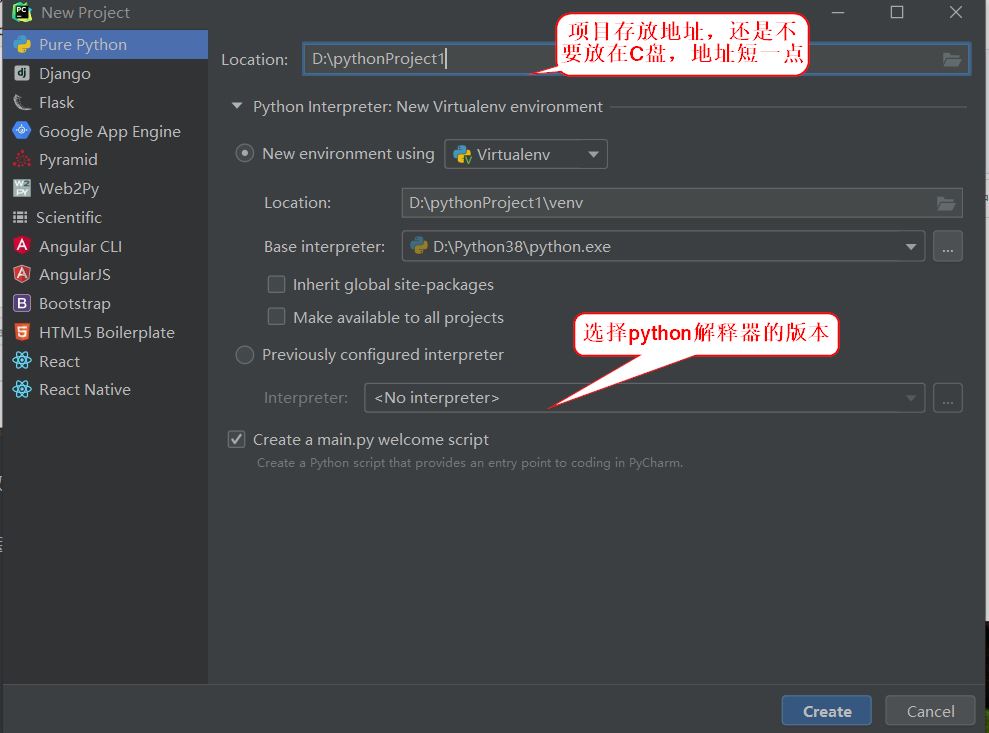989x733 pixels.
Task: Click the Pyramid project icon
Action: (x=22, y=159)
